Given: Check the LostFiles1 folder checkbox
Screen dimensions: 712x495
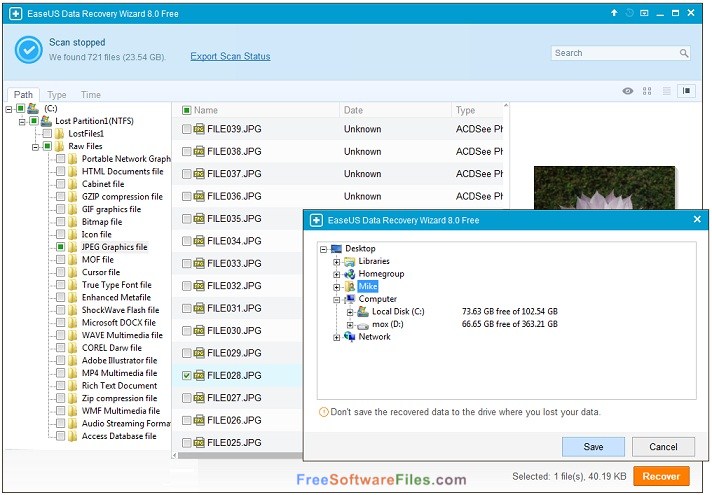Looking at the screenshot, I should click(47, 133).
